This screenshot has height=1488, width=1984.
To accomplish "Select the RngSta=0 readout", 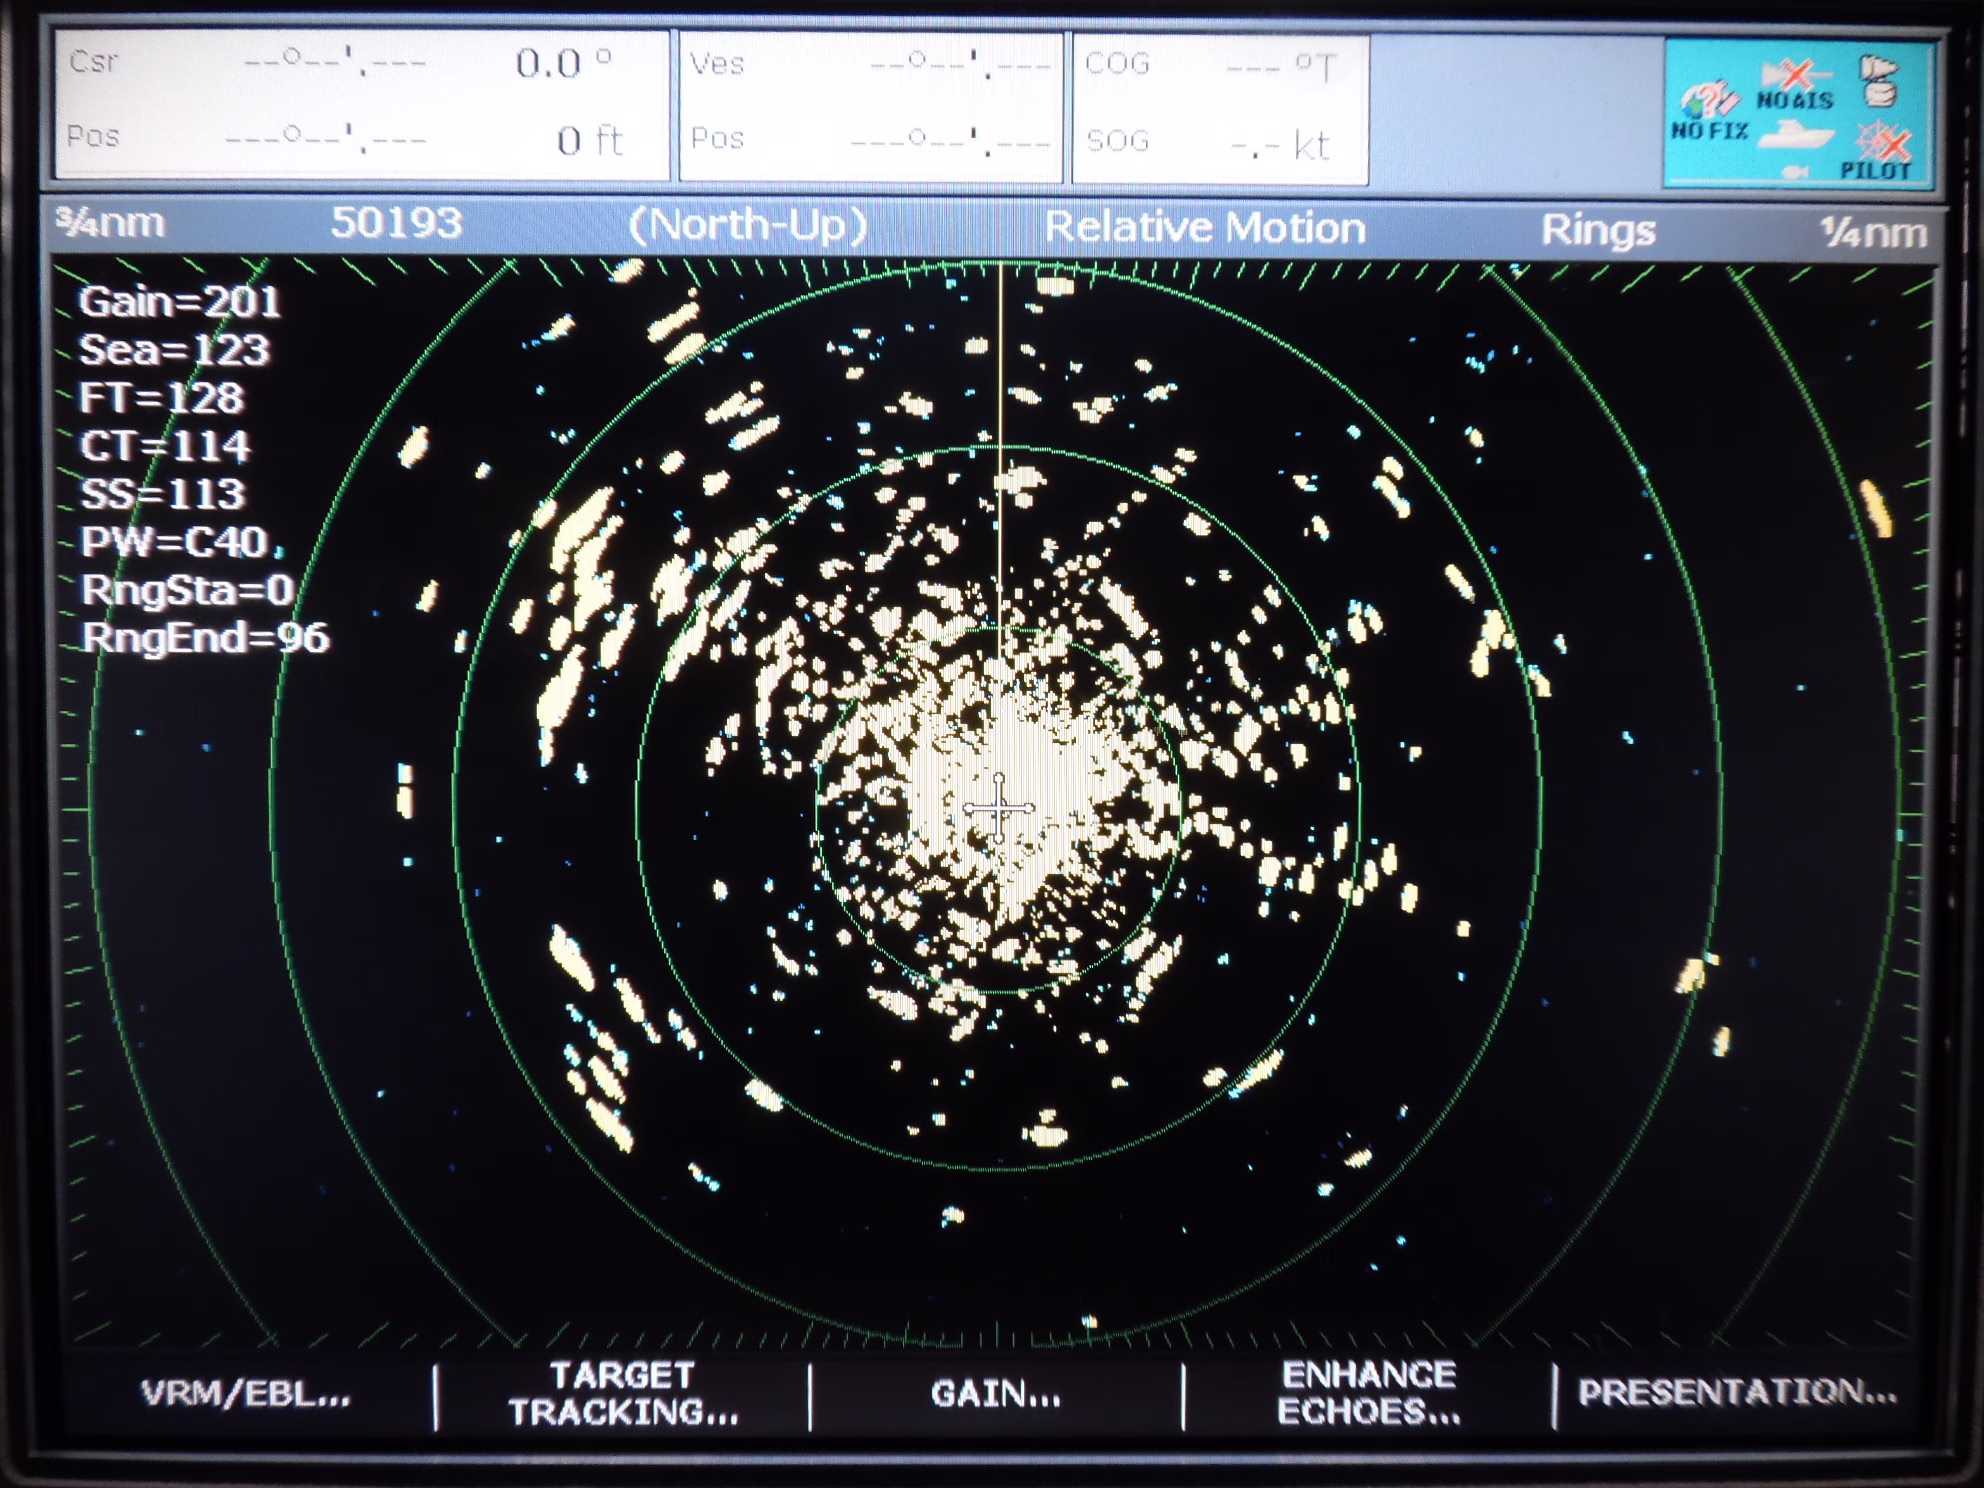I will click(187, 590).
